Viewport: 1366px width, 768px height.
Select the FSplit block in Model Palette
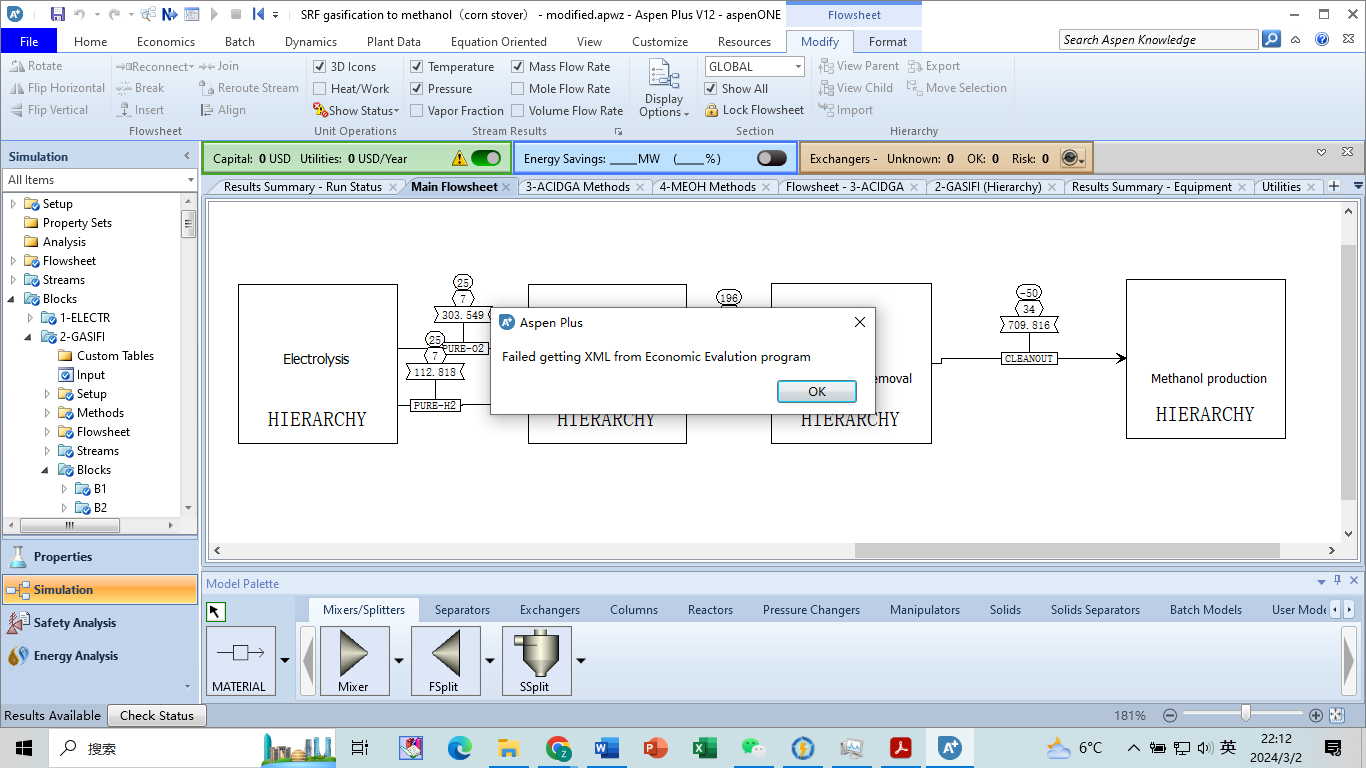[x=446, y=660]
